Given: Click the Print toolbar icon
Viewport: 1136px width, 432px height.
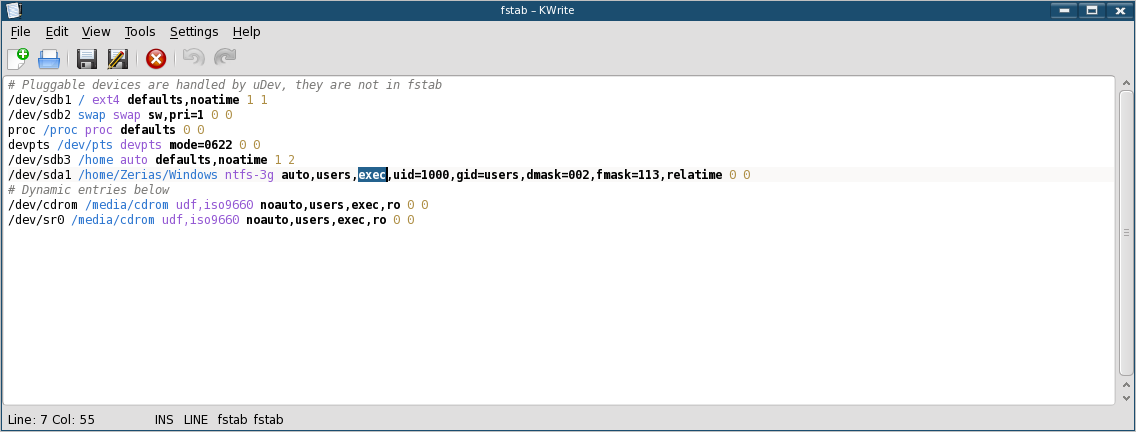Looking at the screenshot, I should click(49, 58).
